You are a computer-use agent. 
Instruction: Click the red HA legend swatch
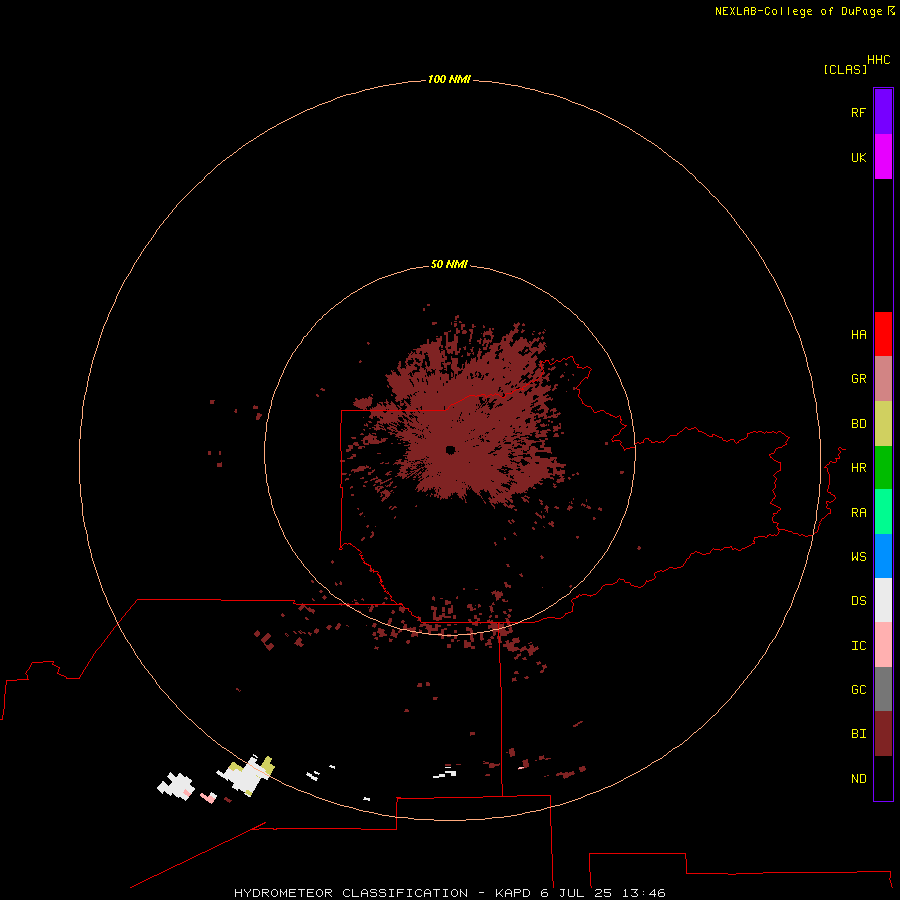coord(883,334)
